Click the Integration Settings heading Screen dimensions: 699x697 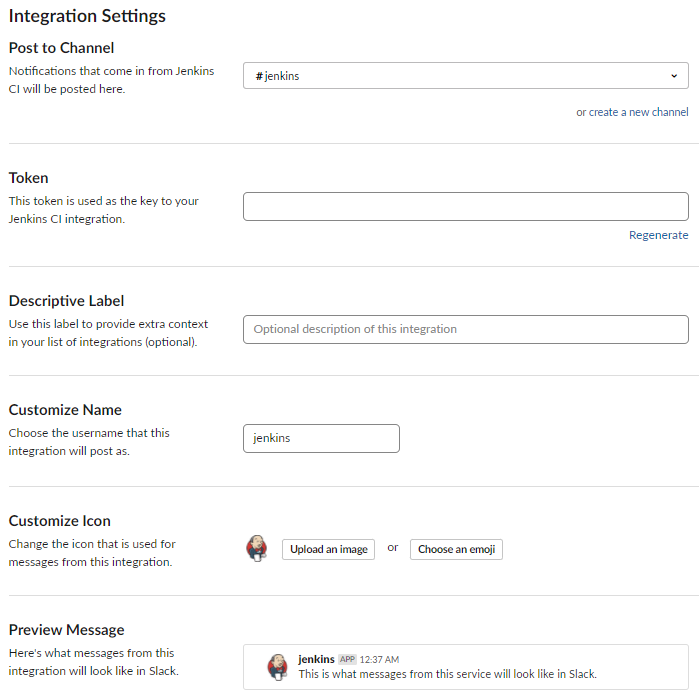click(87, 16)
